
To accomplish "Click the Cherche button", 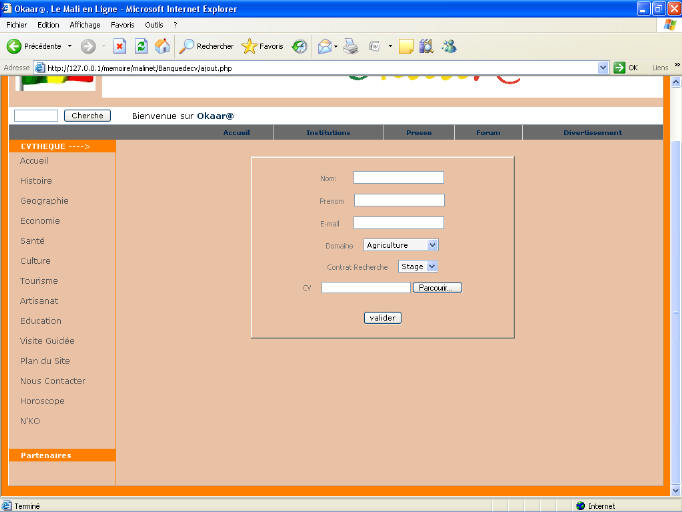I will tap(87, 116).
